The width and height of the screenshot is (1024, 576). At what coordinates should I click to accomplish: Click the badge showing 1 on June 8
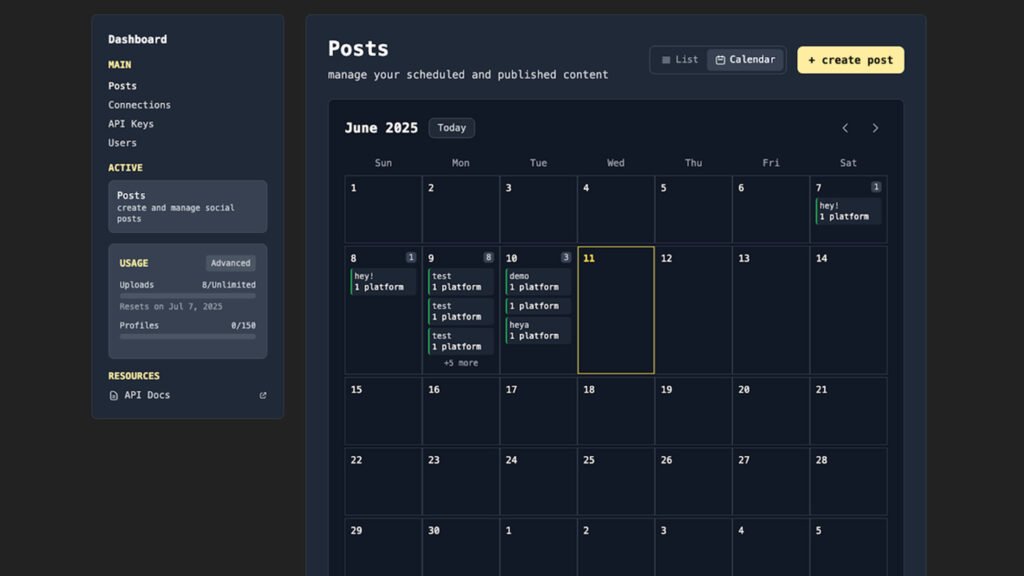coord(411,257)
